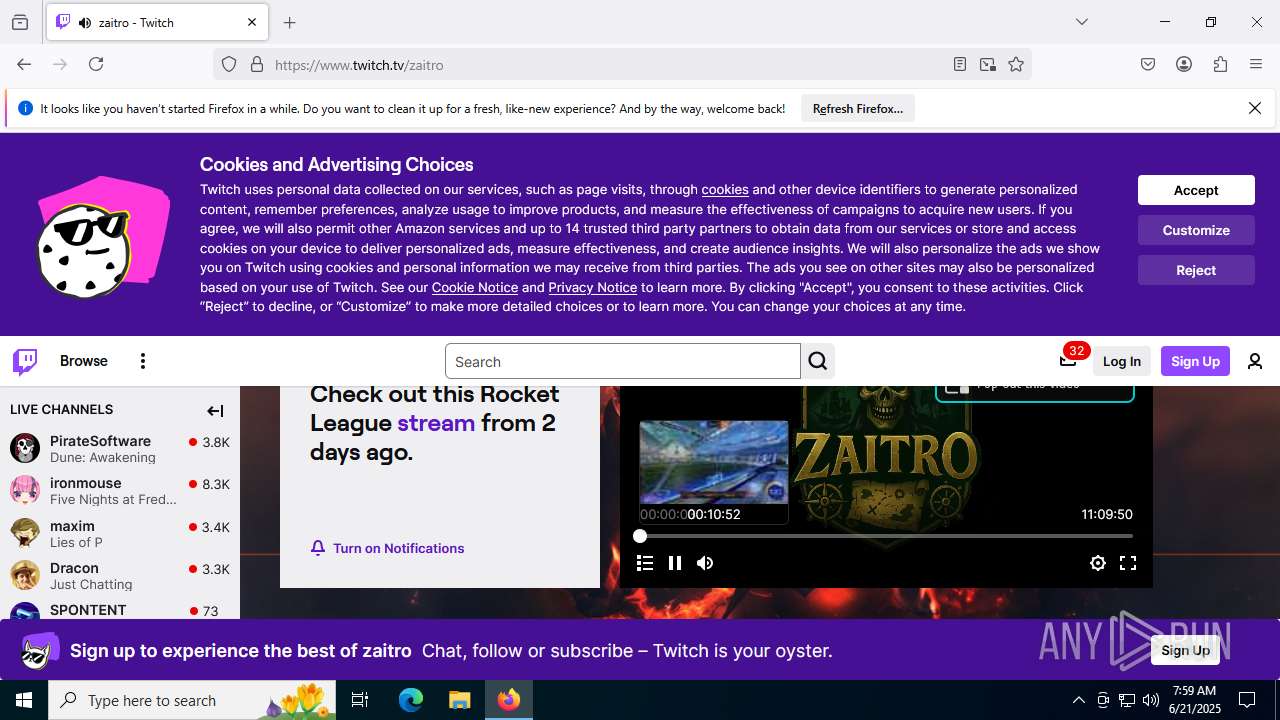Click the search magnifier button
This screenshot has width=1280, height=720.
click(x=818, y=361)
